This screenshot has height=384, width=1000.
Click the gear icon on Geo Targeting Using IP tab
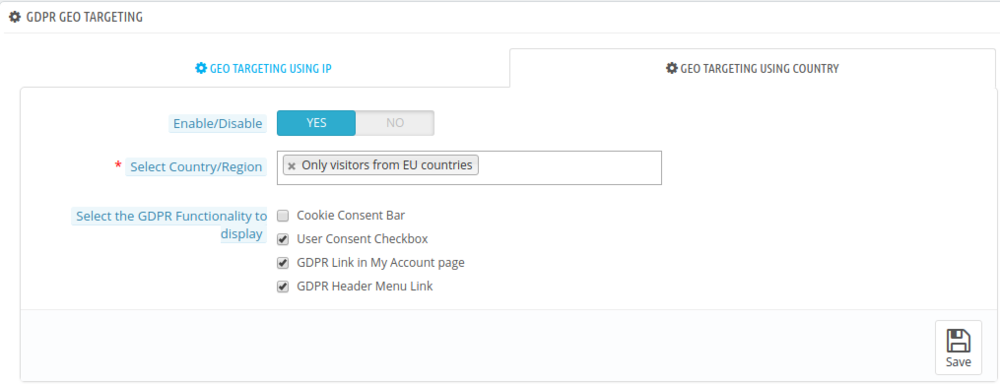click(x=201, y=68)
